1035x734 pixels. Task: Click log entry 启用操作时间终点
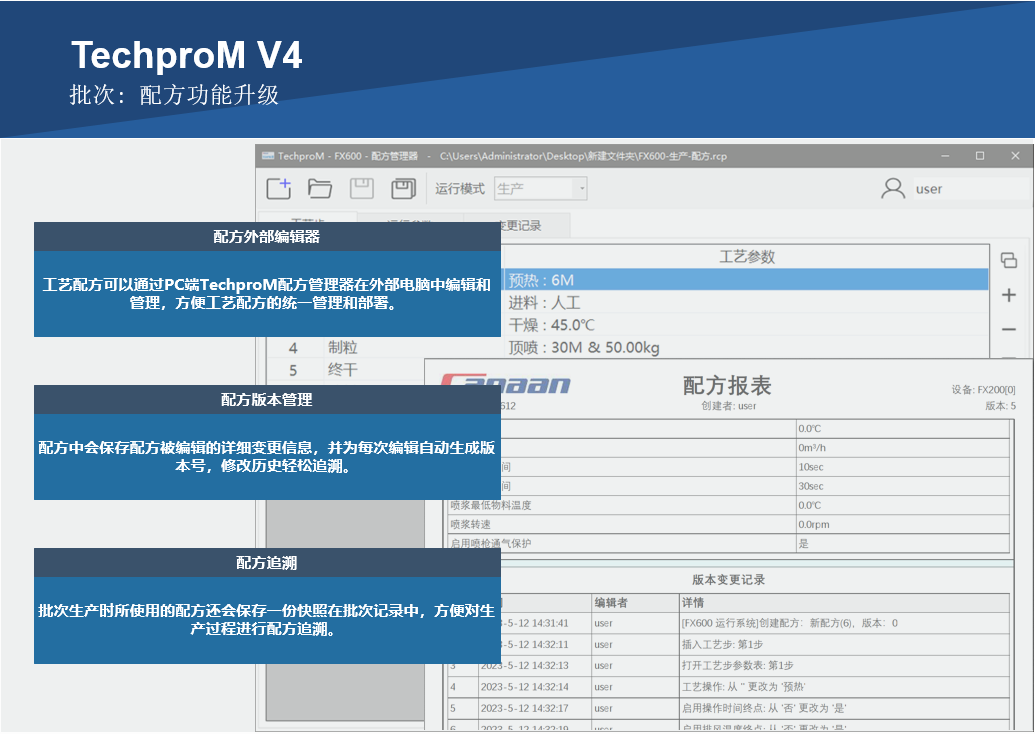764,708
